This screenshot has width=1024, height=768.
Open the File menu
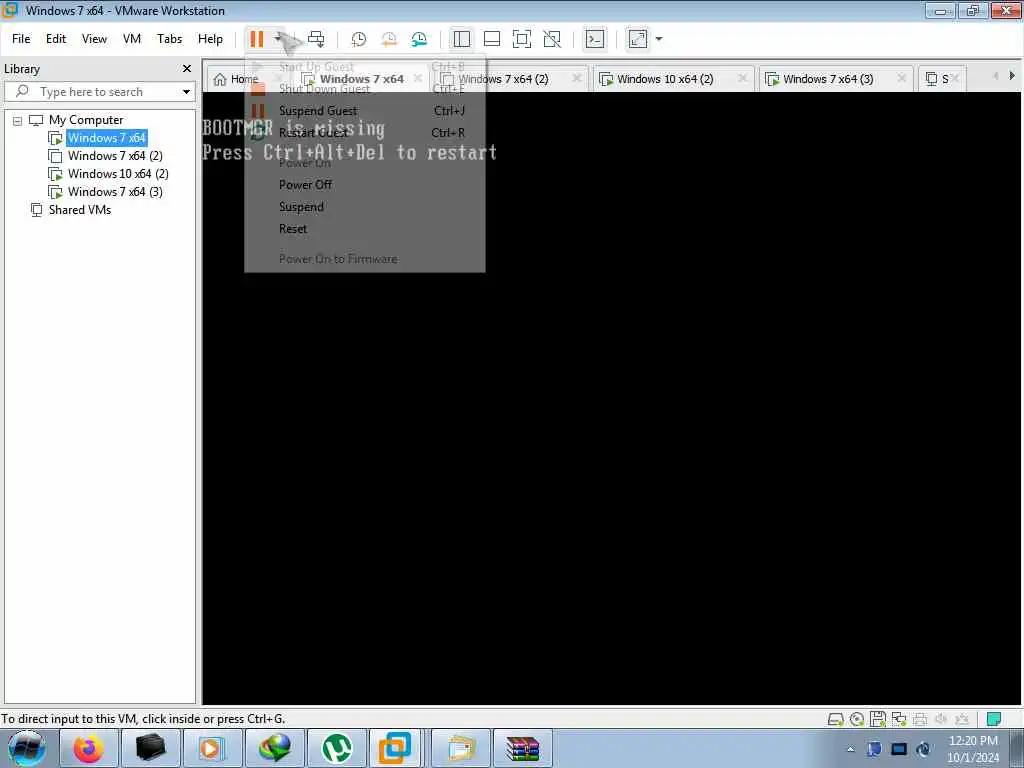pos(21,39)
